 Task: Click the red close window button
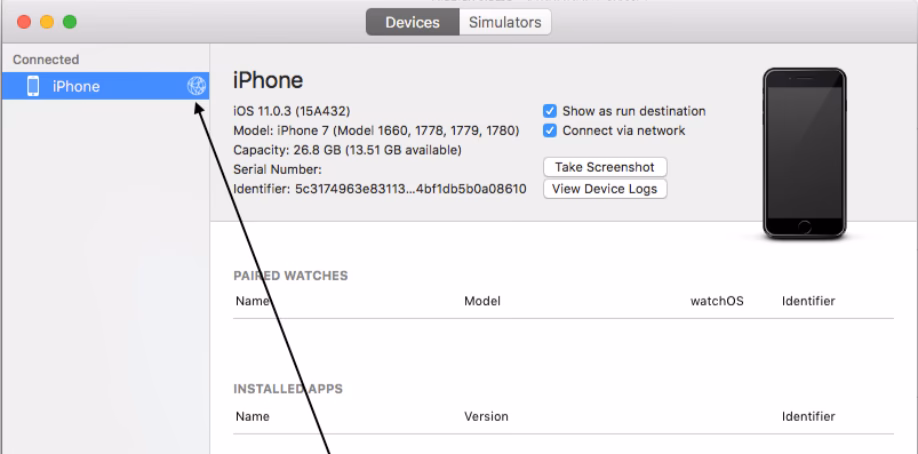[x=19, y=21]
